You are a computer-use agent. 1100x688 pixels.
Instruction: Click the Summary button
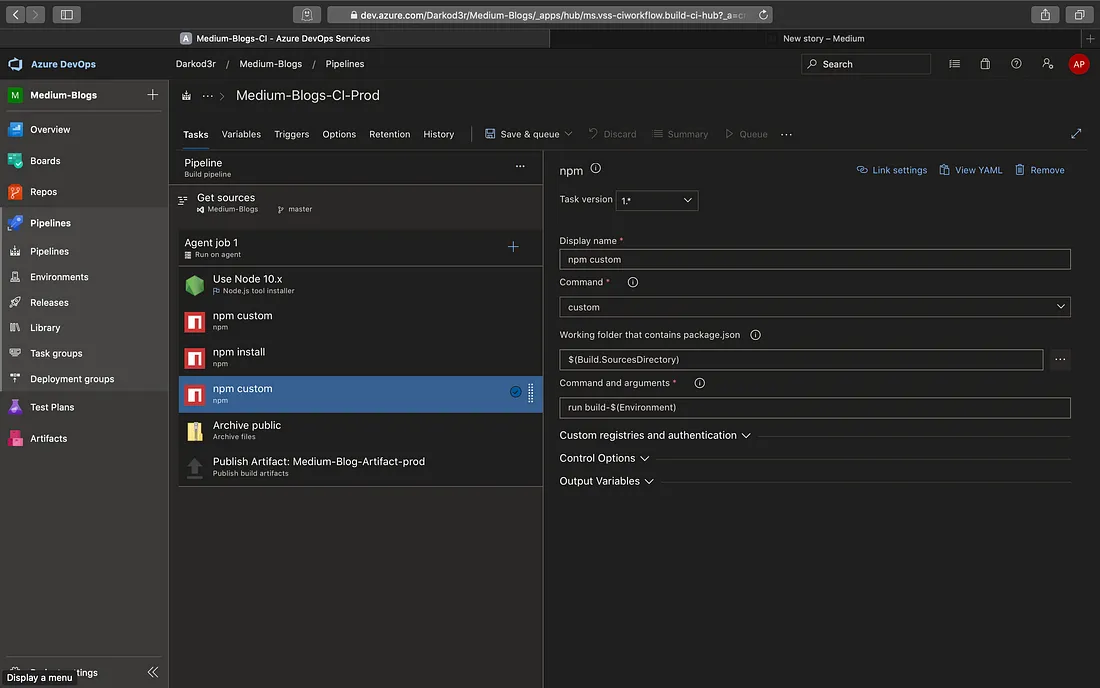click(x=680, y=134)
